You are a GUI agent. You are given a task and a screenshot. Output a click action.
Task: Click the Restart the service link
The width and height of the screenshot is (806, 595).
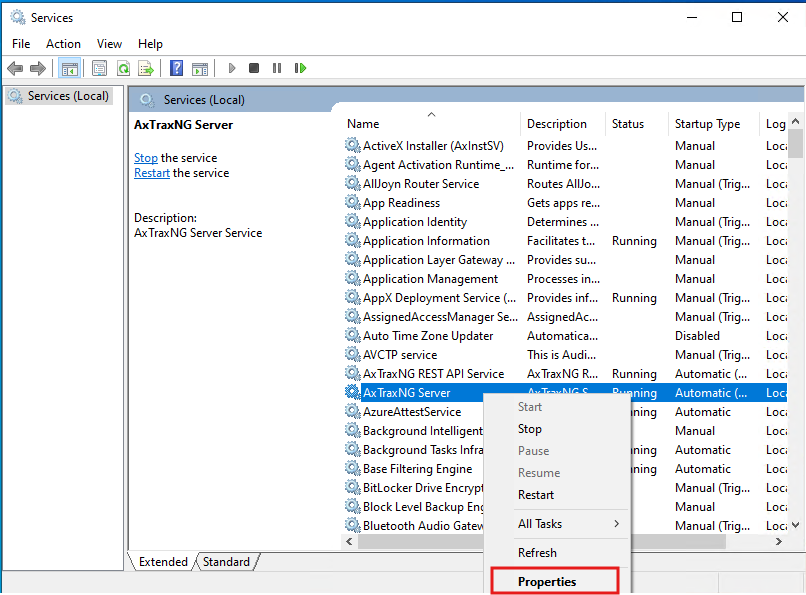pos(152,173)
